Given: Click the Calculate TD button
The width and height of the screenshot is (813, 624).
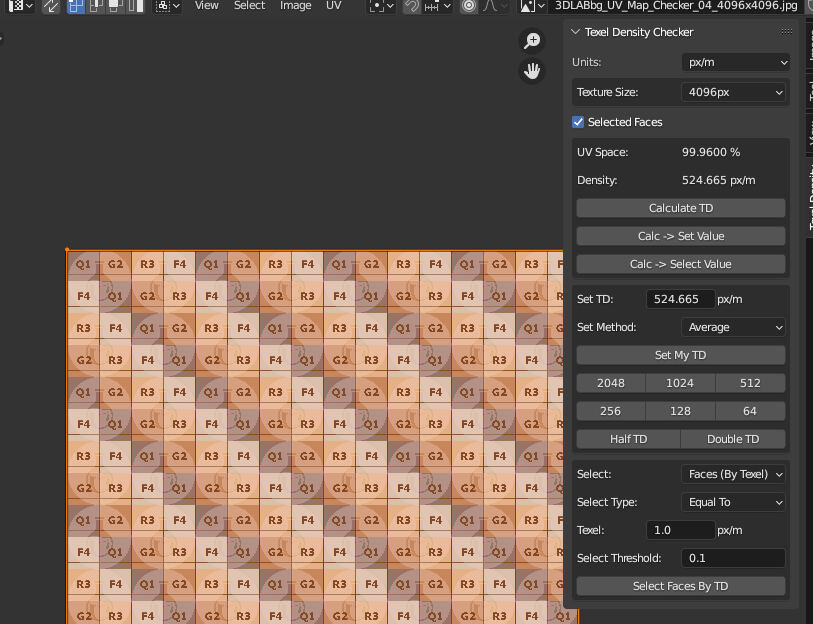Looking at the screenshot, I should pos(680,208).
